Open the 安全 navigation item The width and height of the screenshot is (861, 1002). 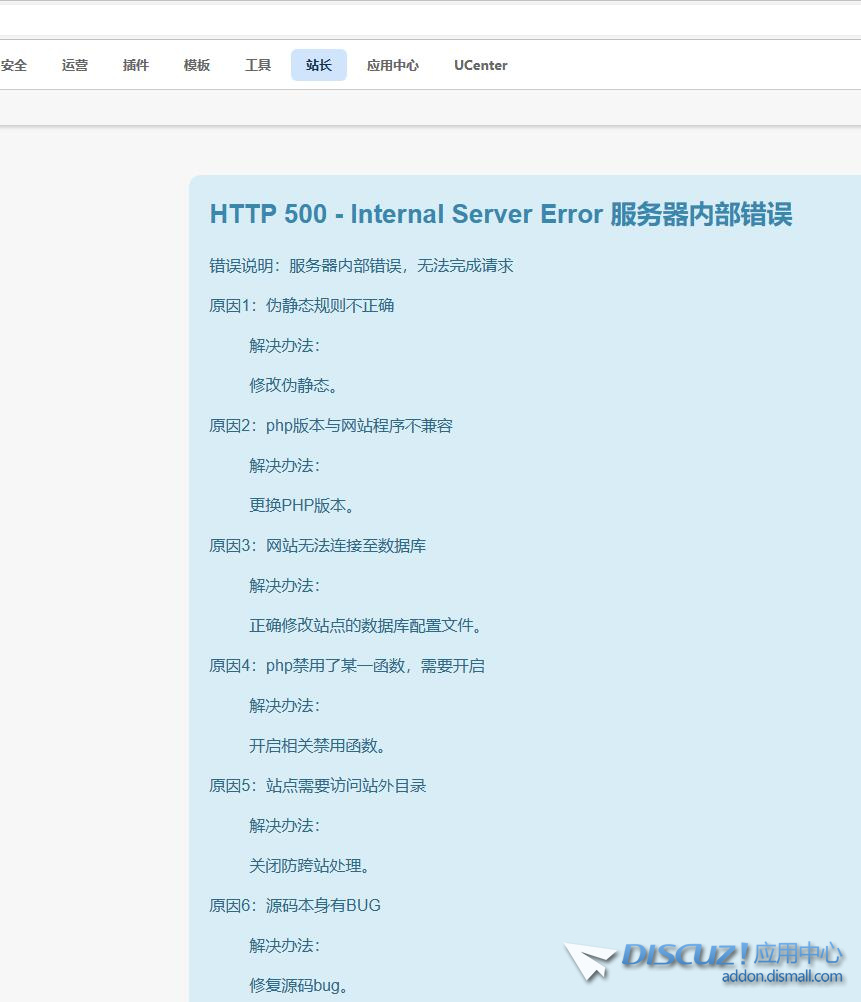pyautogui.click(x=13, y=65)
